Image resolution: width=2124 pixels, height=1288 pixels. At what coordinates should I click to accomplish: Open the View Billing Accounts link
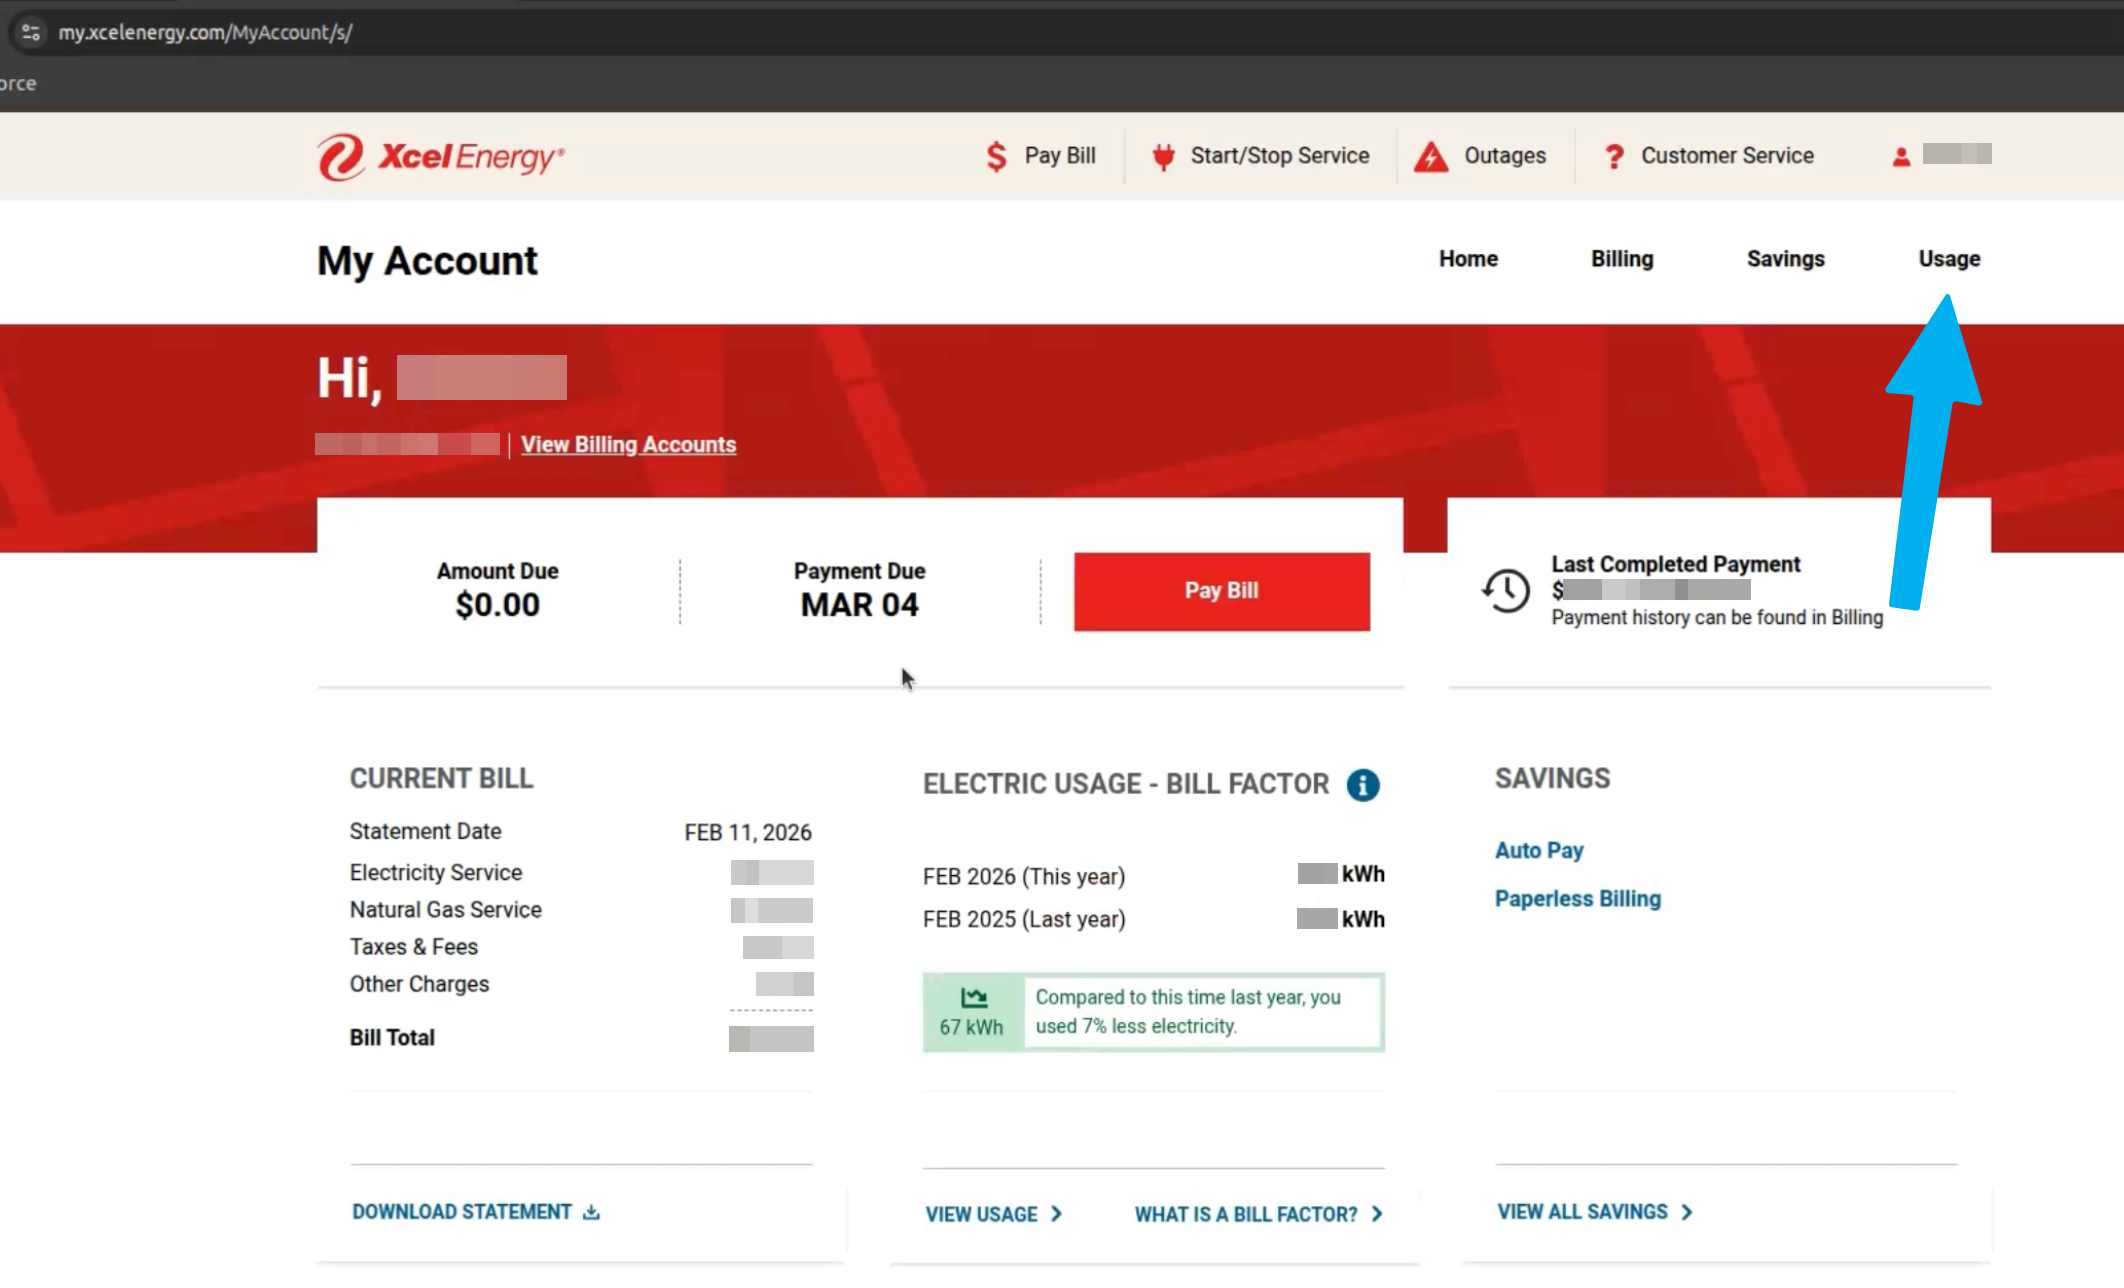point(628,445)
